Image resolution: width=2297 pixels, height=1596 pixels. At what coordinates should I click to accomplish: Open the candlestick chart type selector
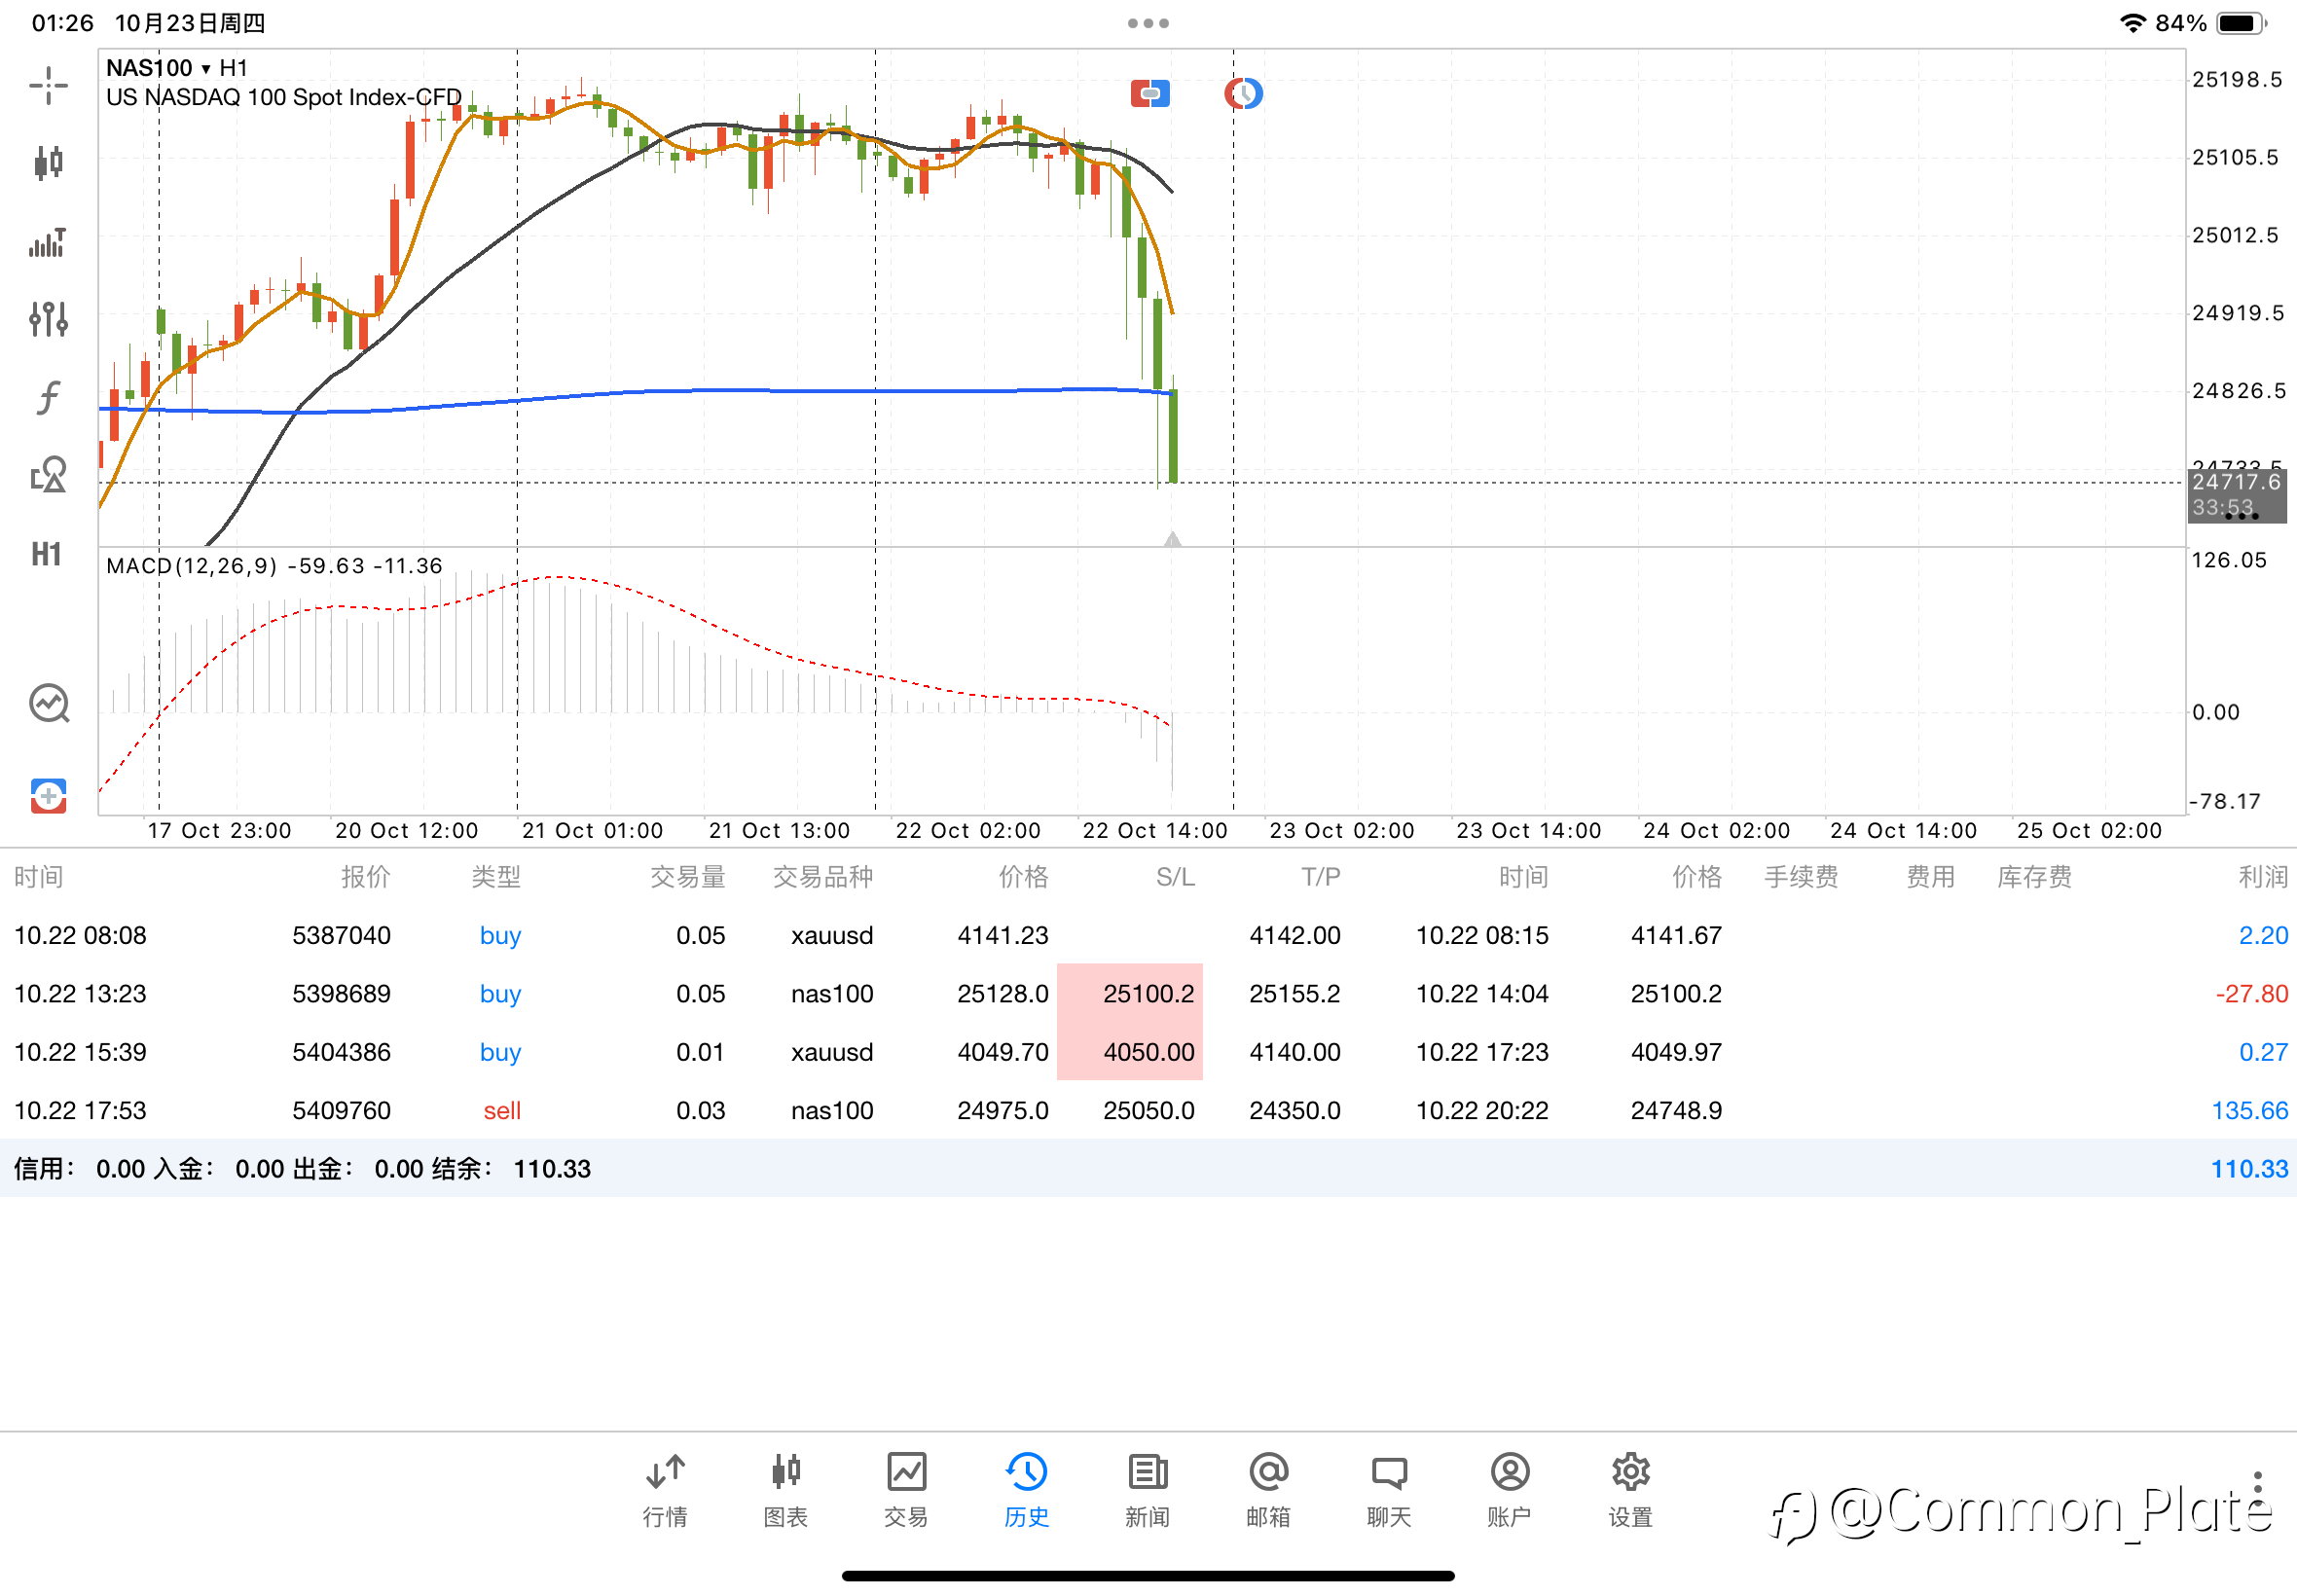48,162
